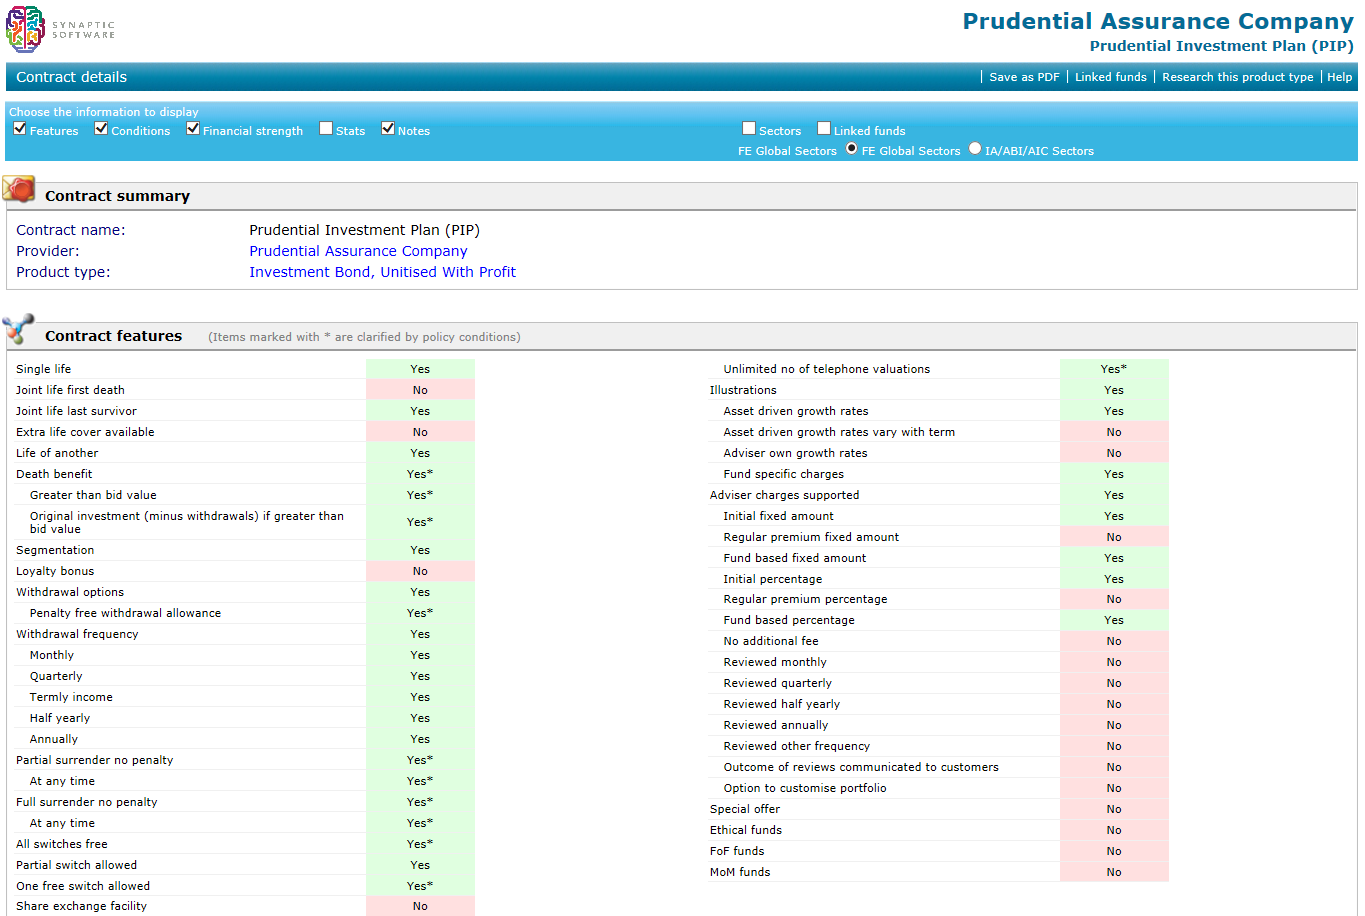
Task: Click 'Option to customise portfolio' label
Action: 805,788
